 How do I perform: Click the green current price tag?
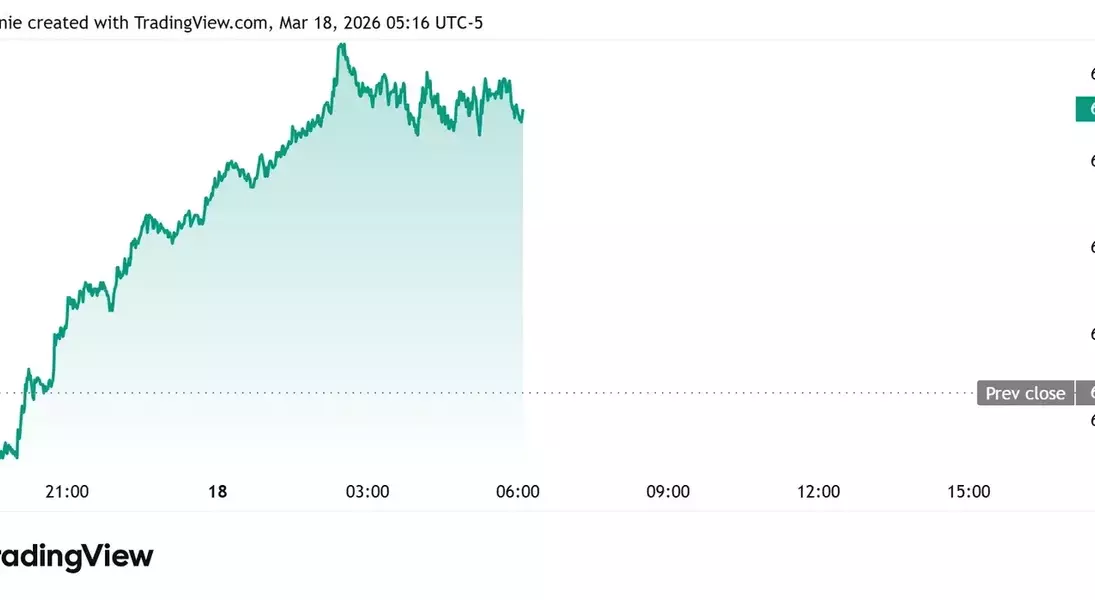(x=1086, y=110)
